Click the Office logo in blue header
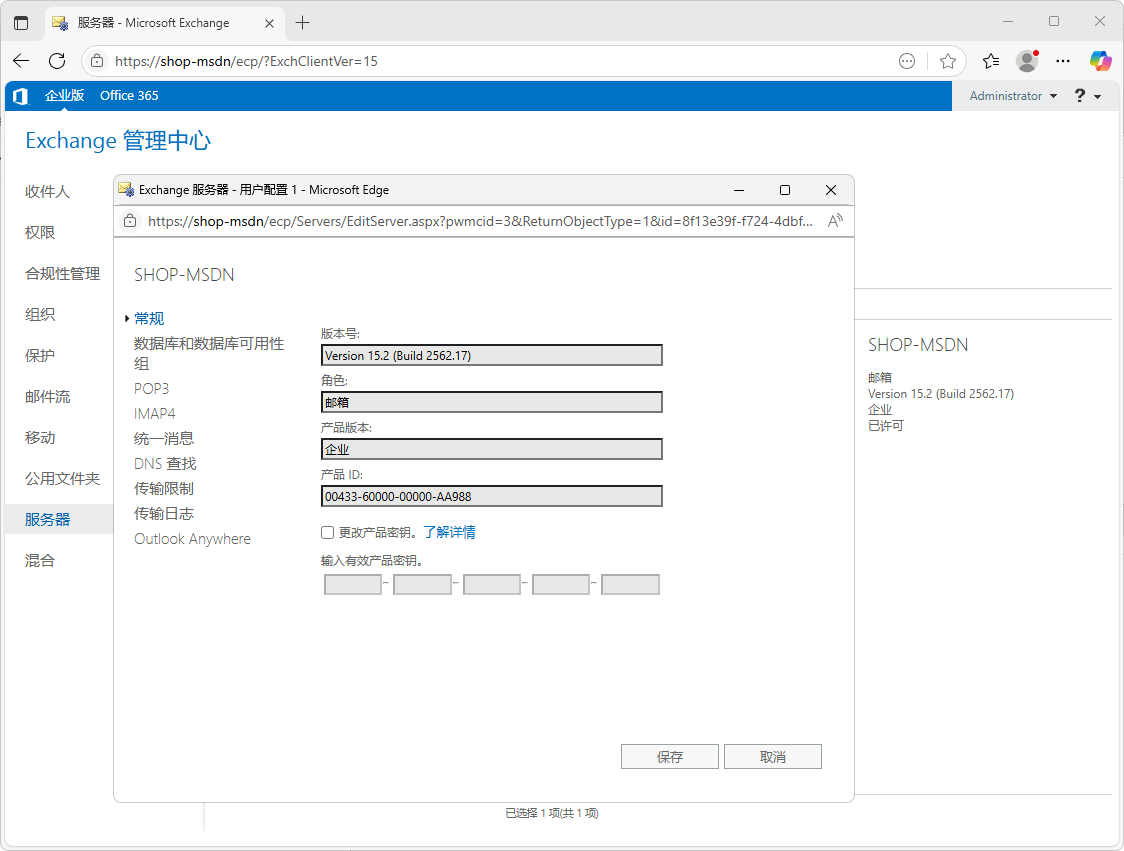 [20, 96]
